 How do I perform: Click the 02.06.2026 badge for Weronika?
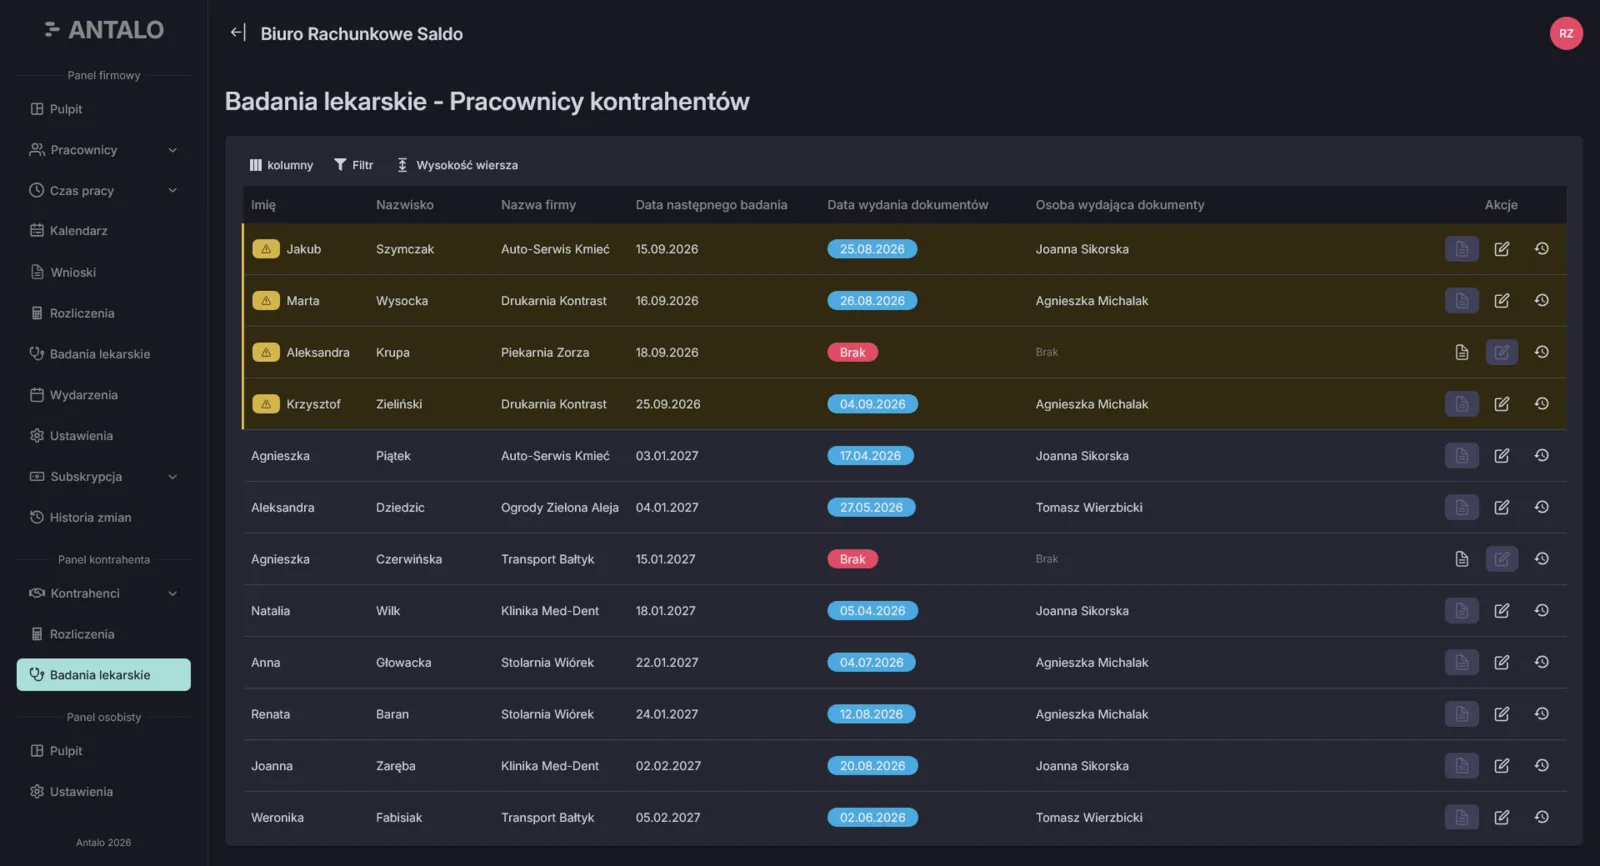click(x=872, y=817)
